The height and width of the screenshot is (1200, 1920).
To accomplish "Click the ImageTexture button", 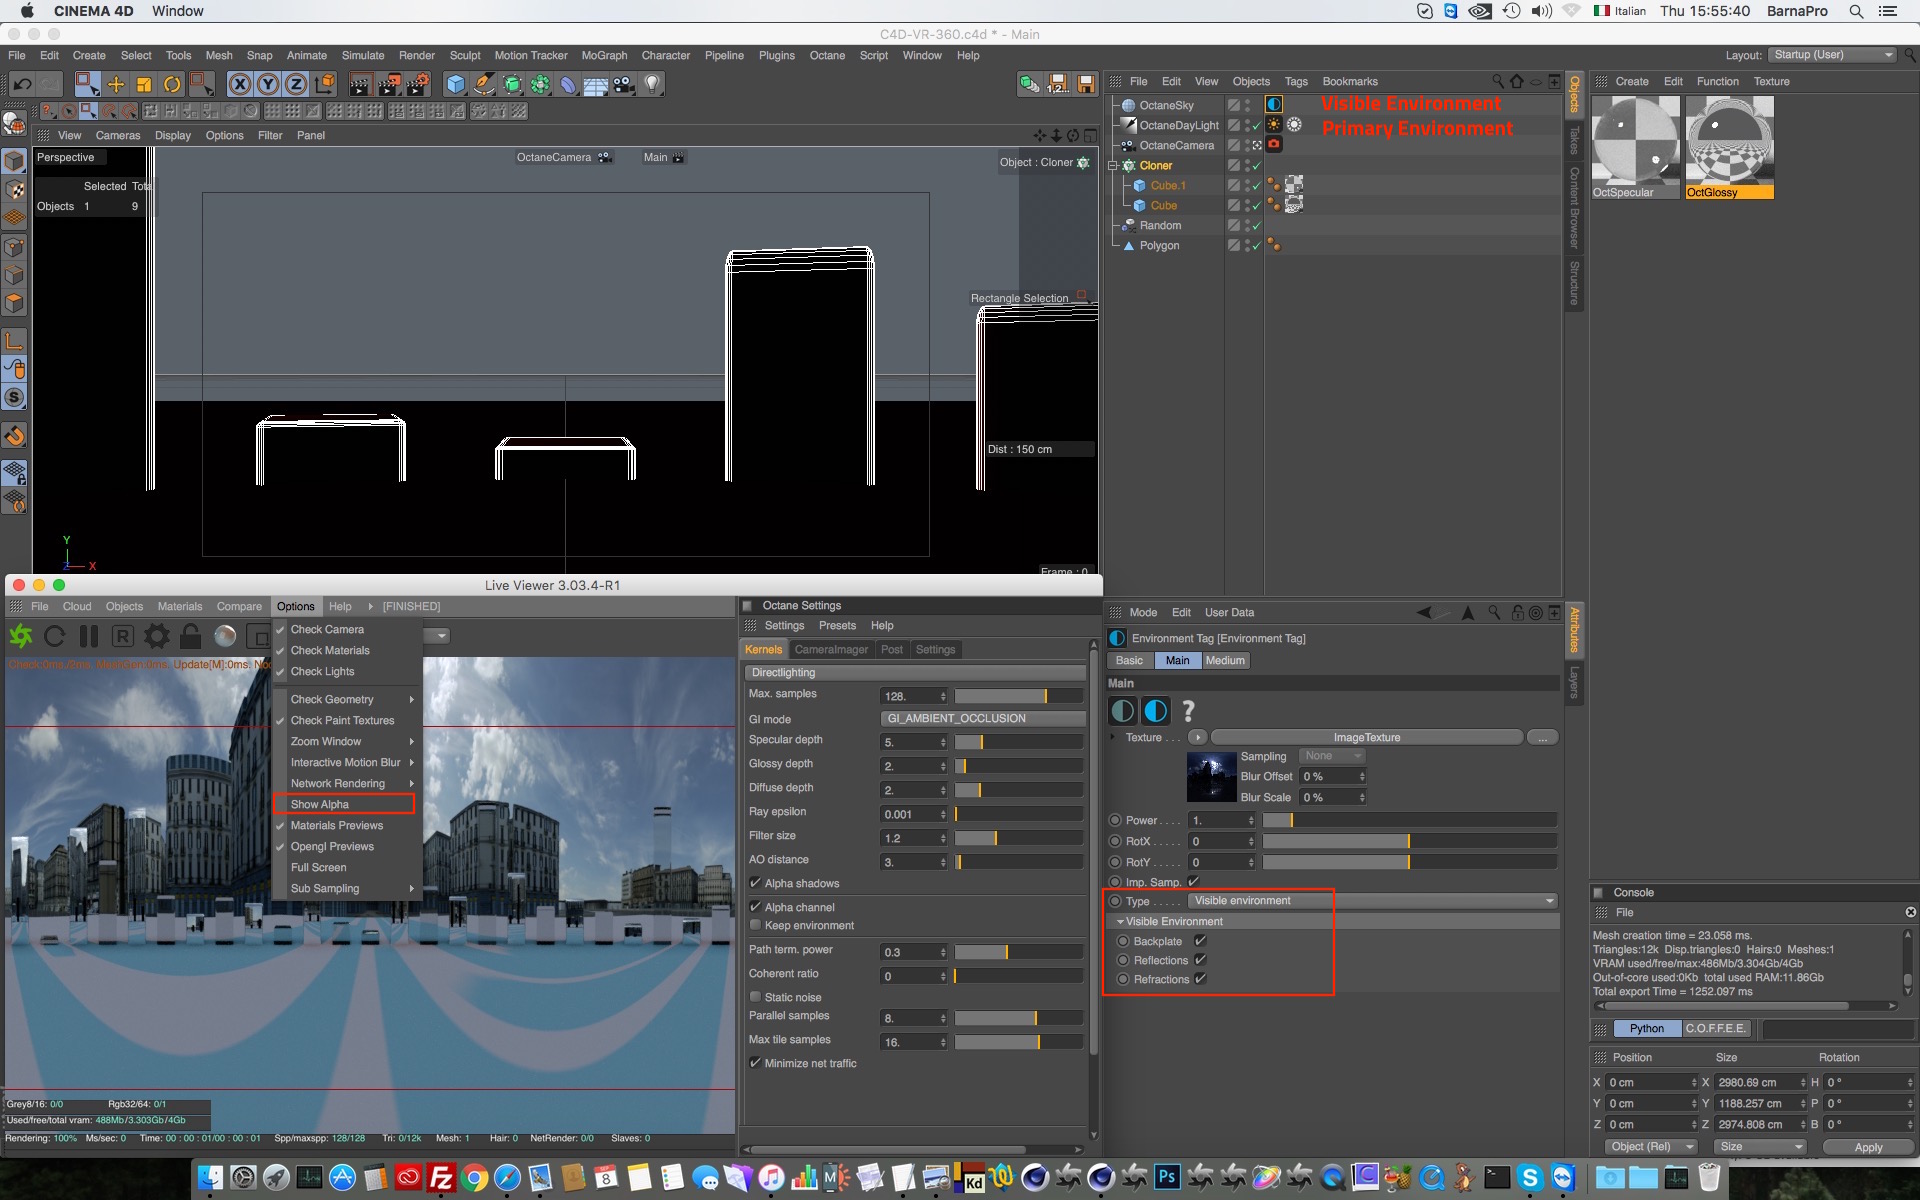I will pos(1365,738).
